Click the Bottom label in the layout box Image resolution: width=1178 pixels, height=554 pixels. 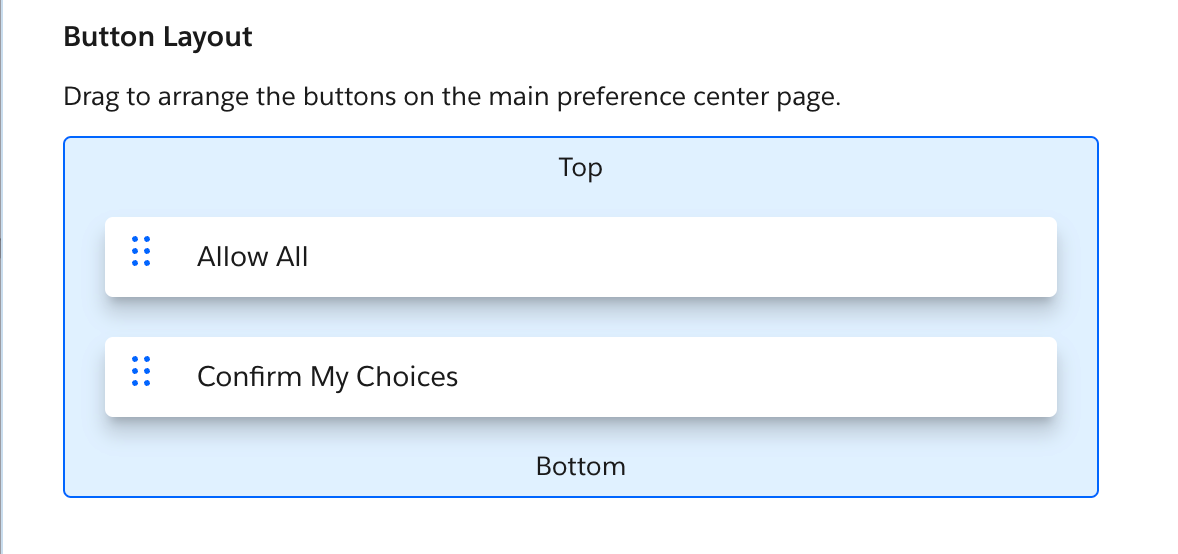click(580, 466)
